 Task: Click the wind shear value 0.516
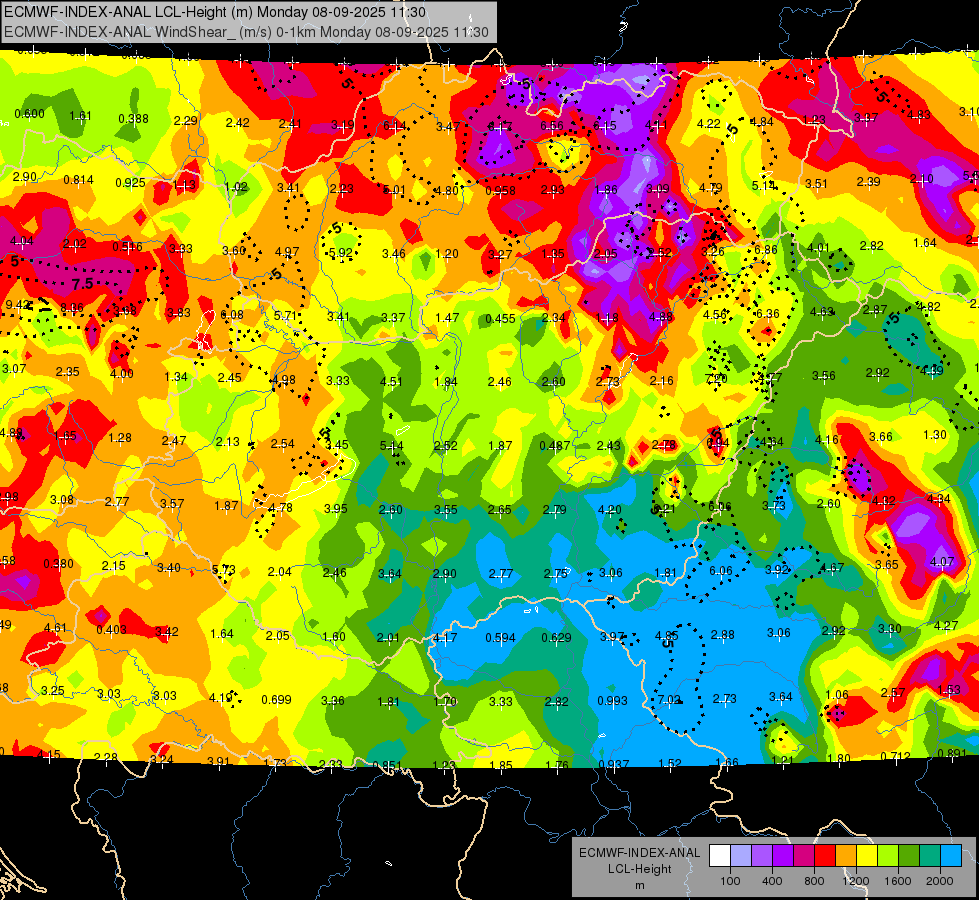click(127, 247)
